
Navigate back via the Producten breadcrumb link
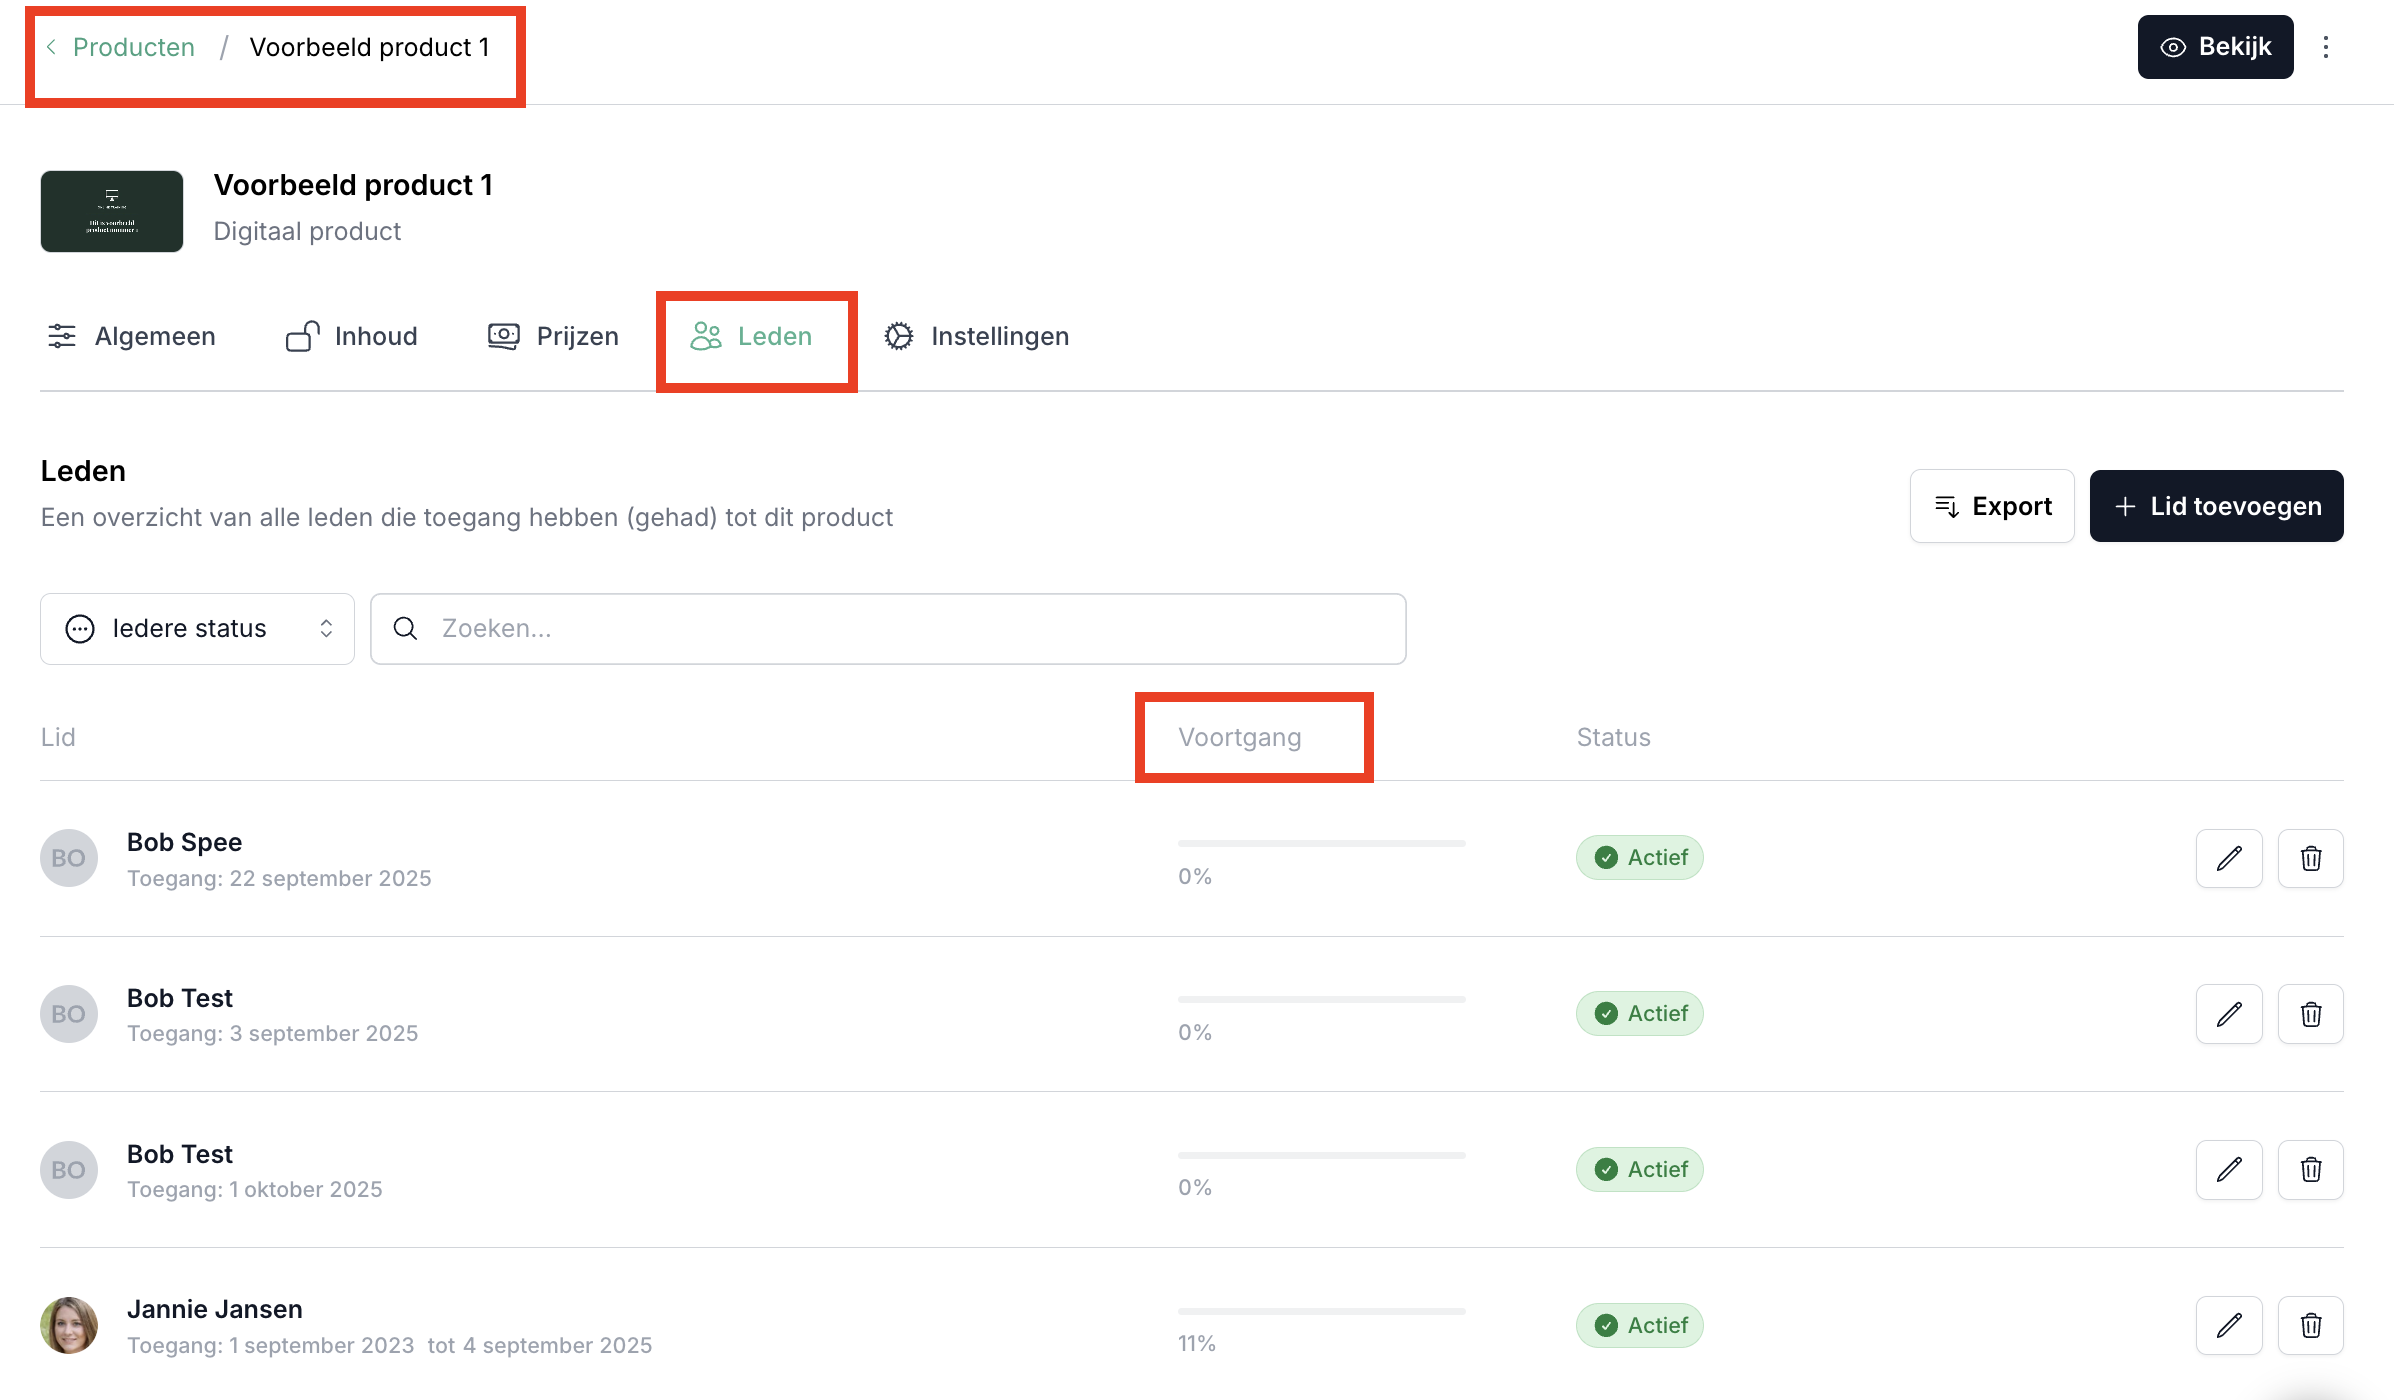click(x=134, y=47)
